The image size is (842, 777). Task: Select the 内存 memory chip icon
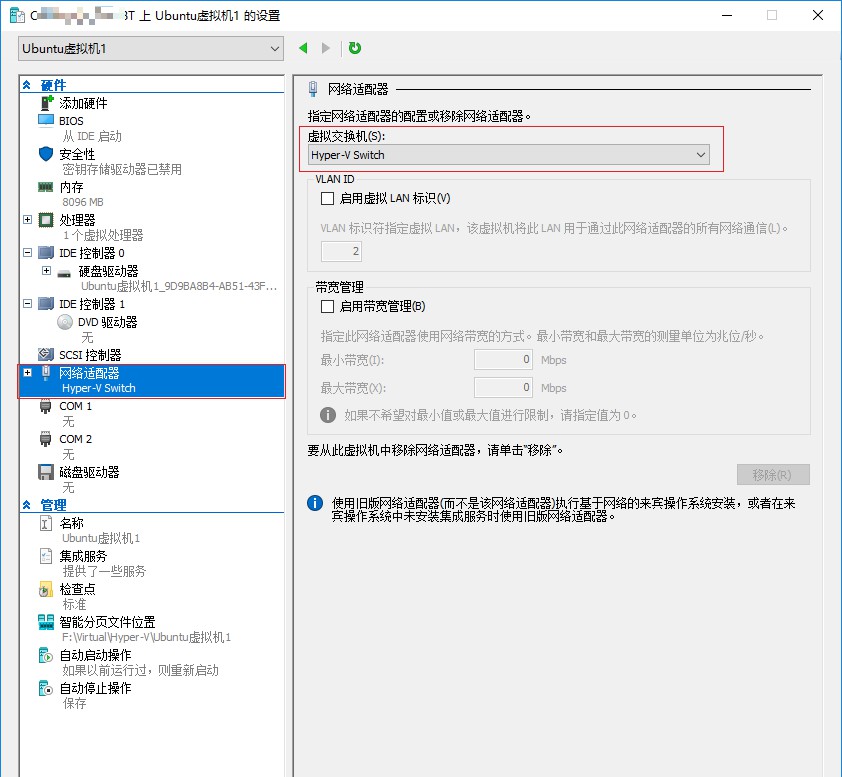coord(46,187)
